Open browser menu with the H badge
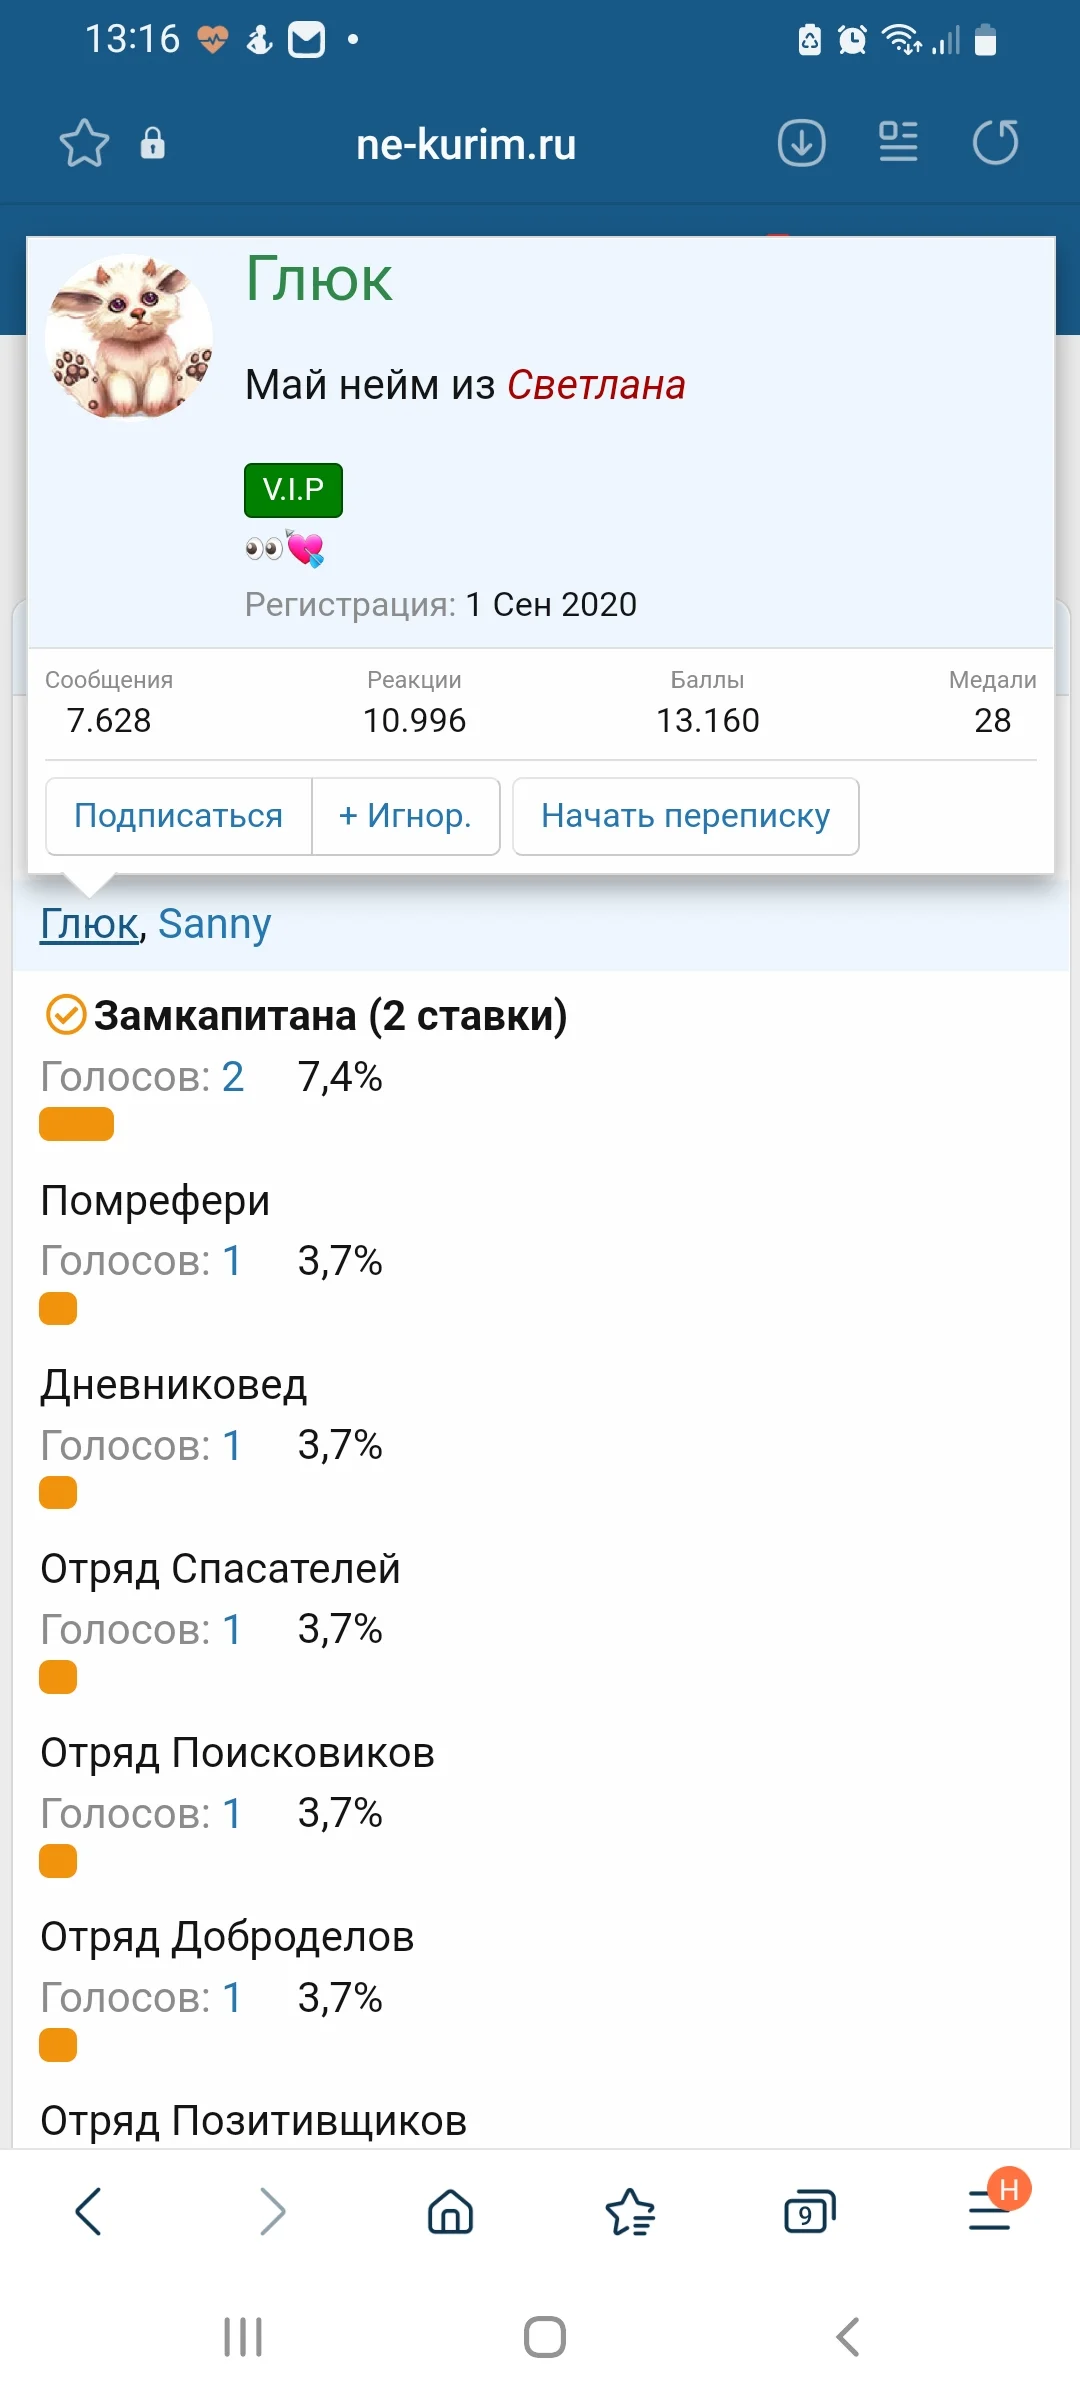Image resolution: width=1080 pixels, height=2400 pixels. click(x=988, y=2211)
